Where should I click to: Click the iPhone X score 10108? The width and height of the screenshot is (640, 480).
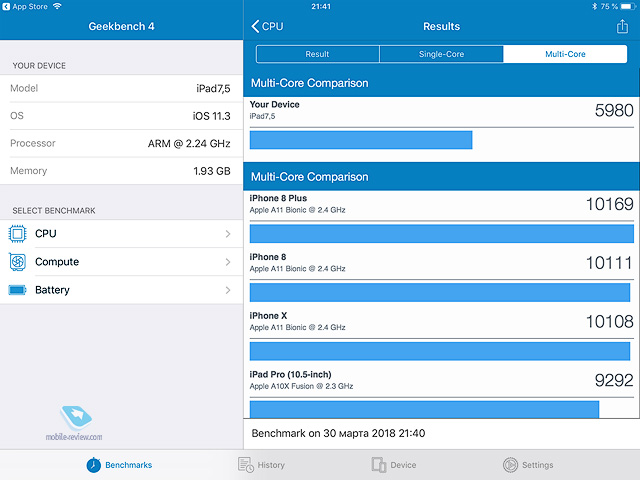coord(610,322)
